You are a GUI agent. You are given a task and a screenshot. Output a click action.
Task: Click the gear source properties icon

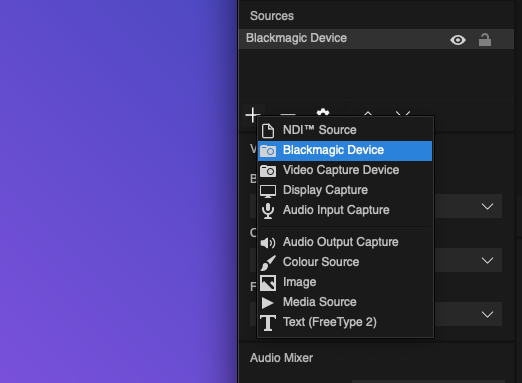323,112
